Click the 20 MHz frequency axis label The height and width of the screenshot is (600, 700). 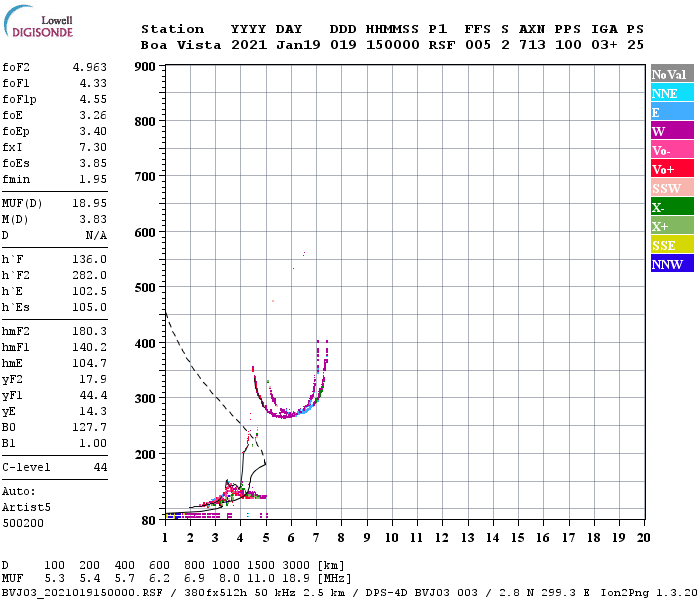coord(643,538)
